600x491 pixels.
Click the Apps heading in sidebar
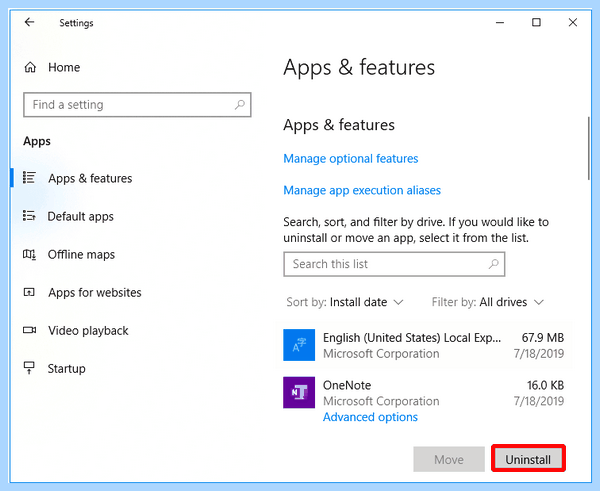coord(37,142)
